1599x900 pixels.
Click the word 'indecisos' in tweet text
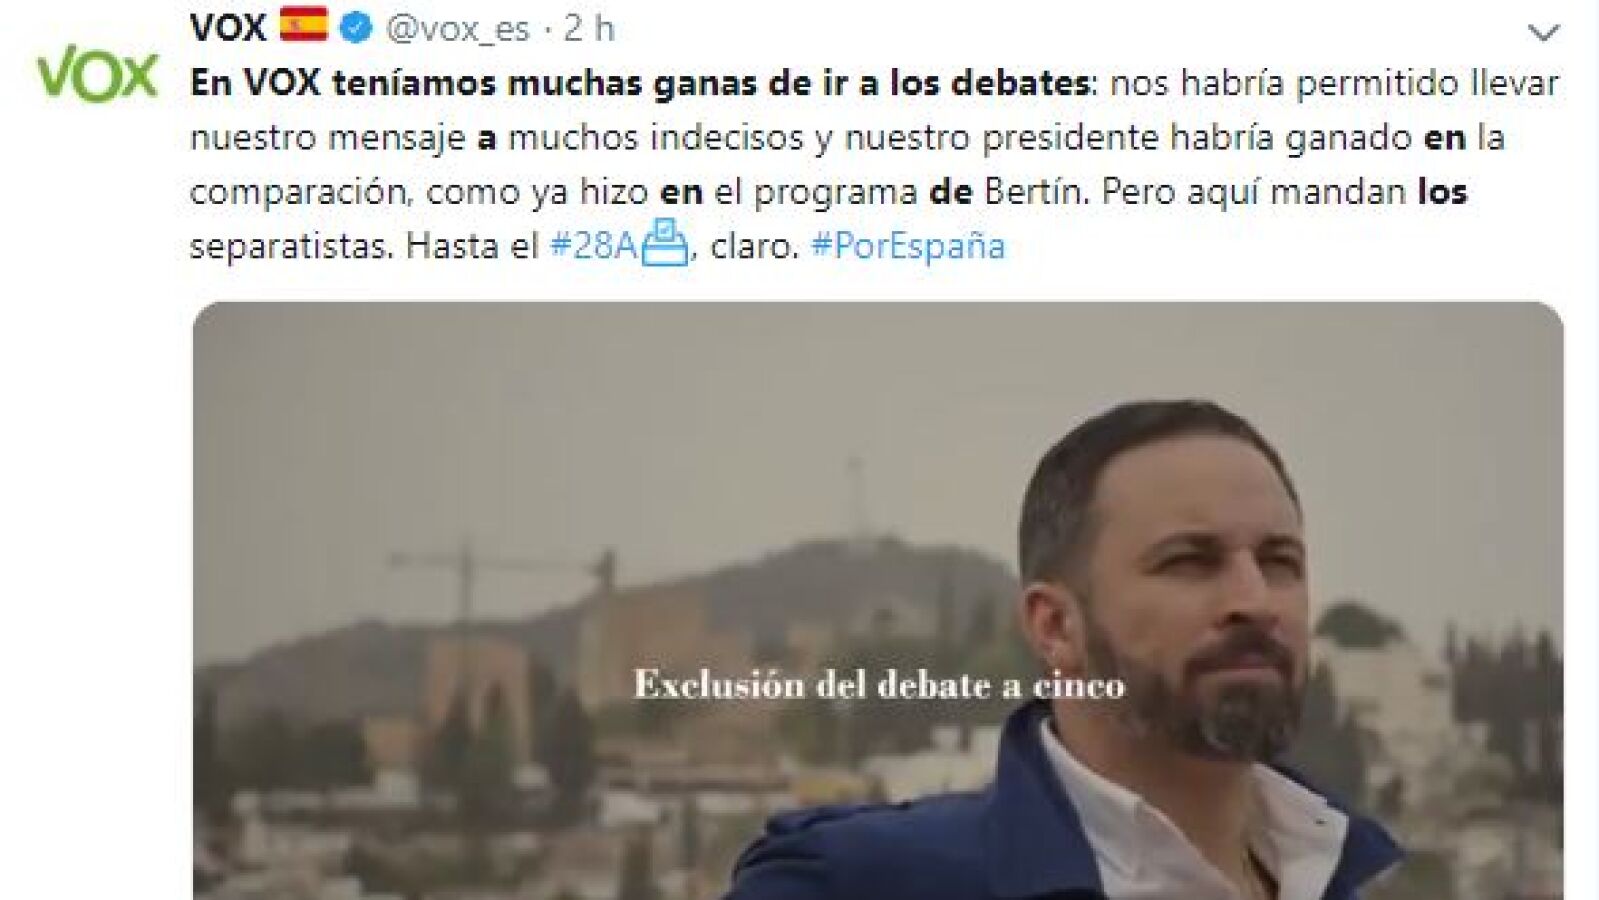[726, 137]
